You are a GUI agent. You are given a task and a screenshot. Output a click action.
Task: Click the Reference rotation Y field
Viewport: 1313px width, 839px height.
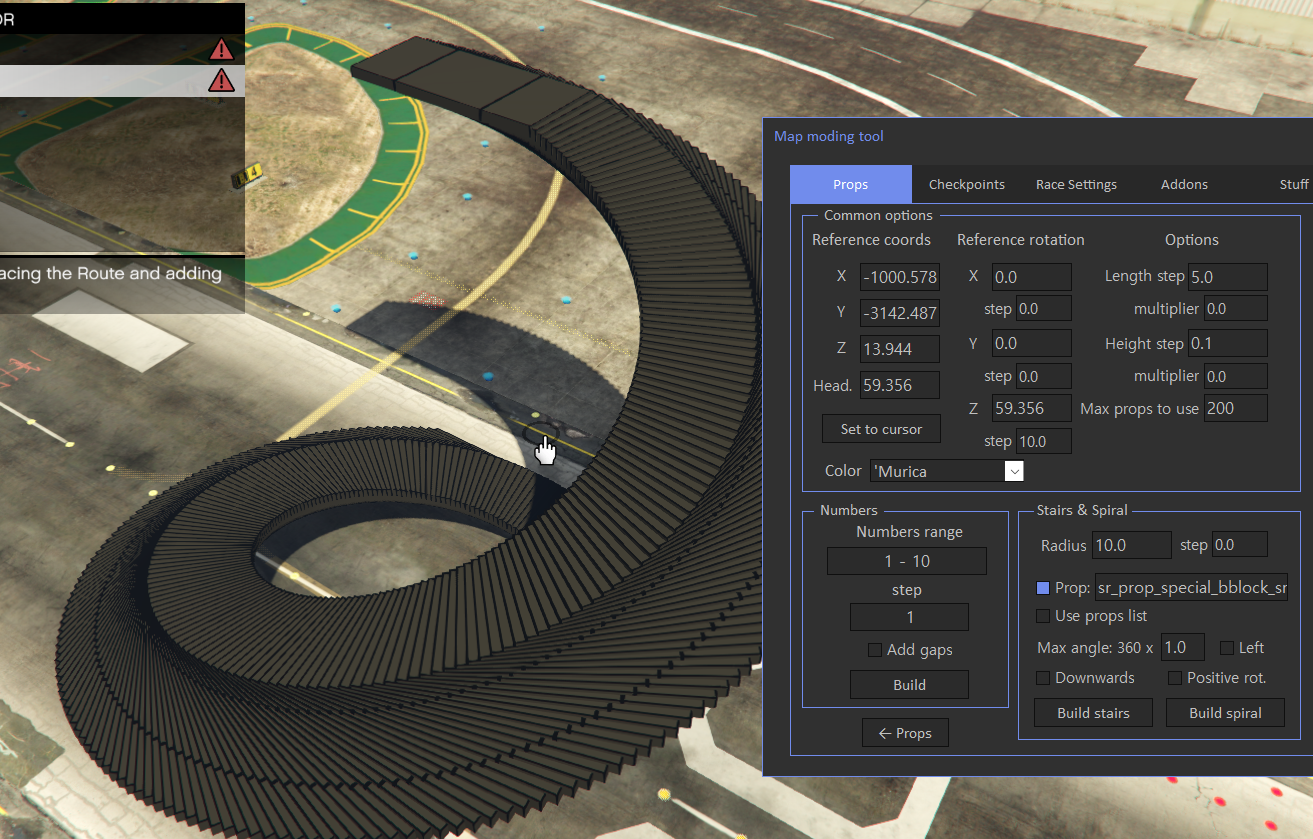pos(1032,344)
